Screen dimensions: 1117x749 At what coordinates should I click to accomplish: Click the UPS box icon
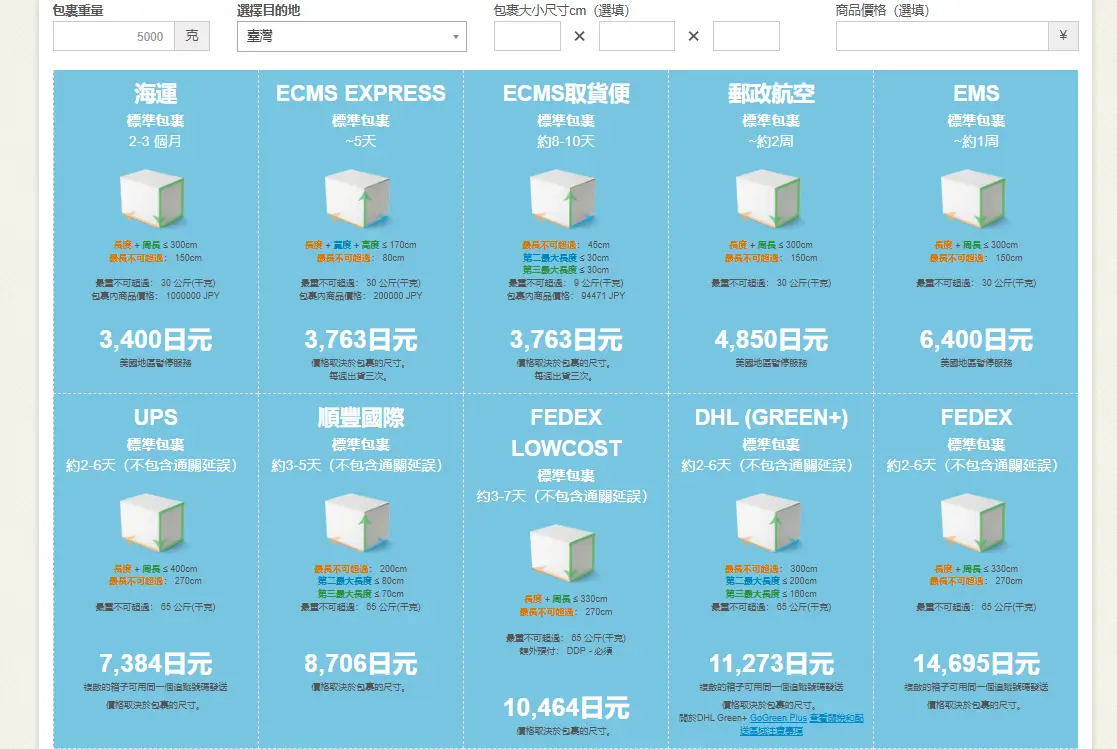pos(152,523)
